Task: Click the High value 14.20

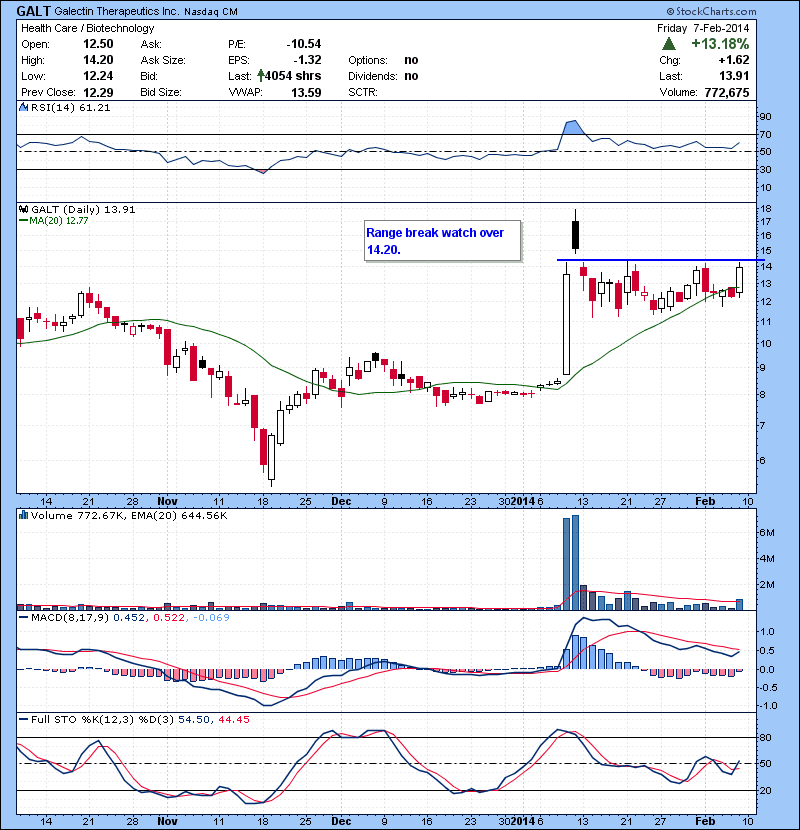Action: pos(98,60)
